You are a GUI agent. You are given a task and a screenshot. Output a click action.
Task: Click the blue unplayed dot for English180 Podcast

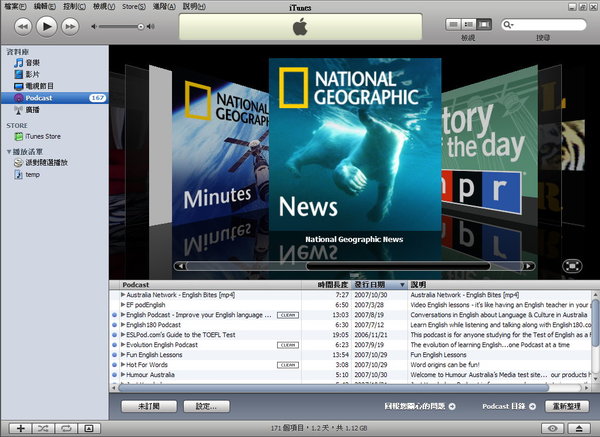(114, 325)
